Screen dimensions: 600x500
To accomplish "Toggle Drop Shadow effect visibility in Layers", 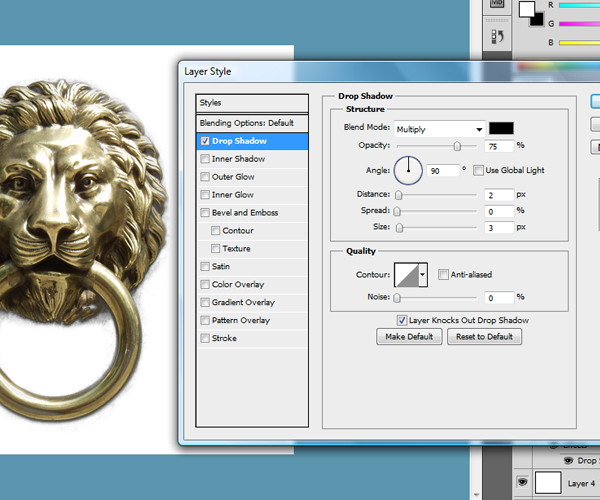I will pos(568,461).
